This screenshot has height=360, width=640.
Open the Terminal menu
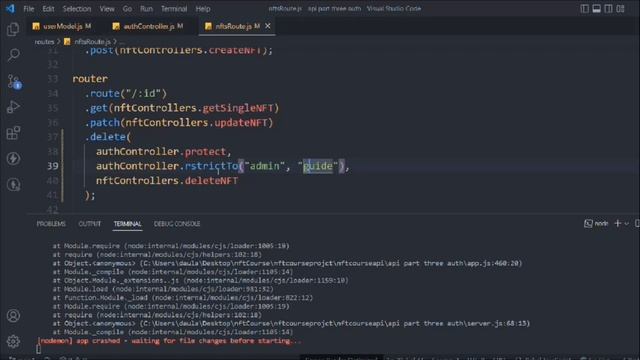click(x=174, y=9)
